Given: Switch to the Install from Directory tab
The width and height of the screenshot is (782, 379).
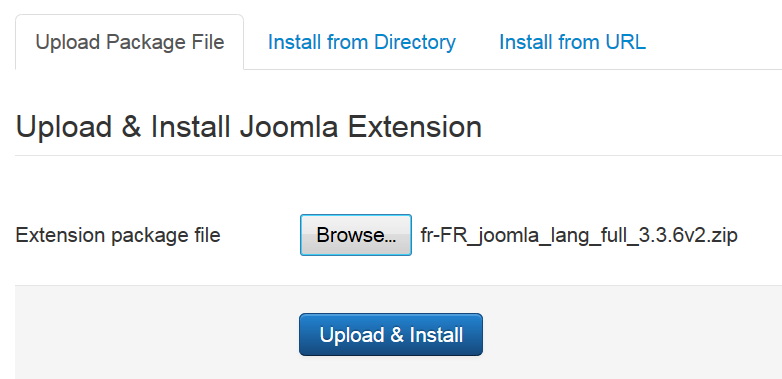Looking at the screenshot, I should point(362,42).
